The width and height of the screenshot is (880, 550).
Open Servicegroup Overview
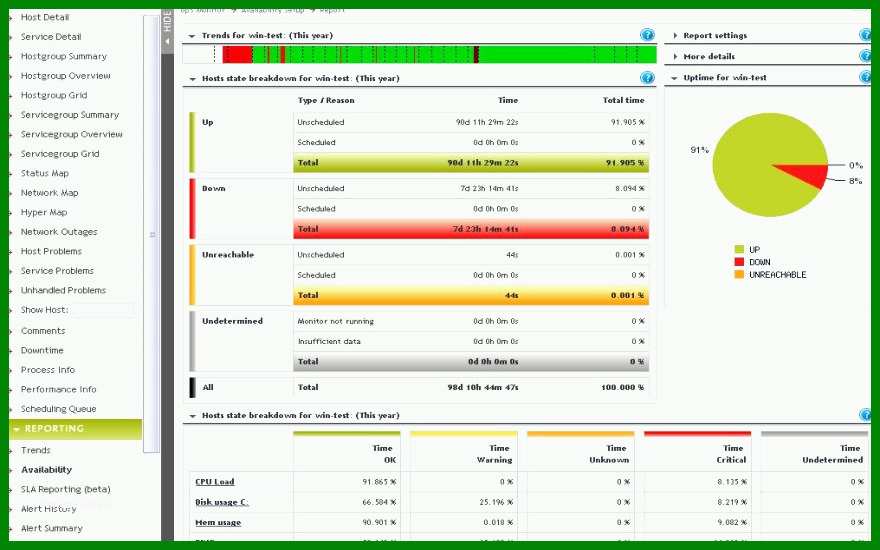71,134
